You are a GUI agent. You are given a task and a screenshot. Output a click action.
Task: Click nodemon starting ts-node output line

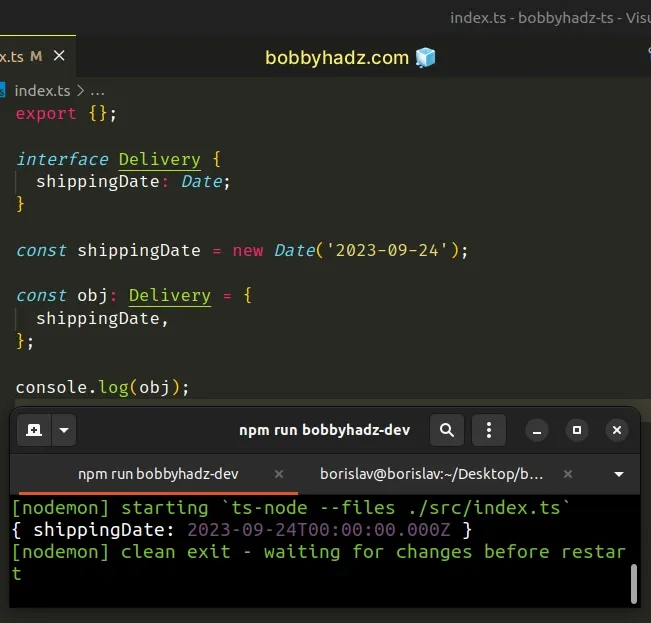(291, 508)
